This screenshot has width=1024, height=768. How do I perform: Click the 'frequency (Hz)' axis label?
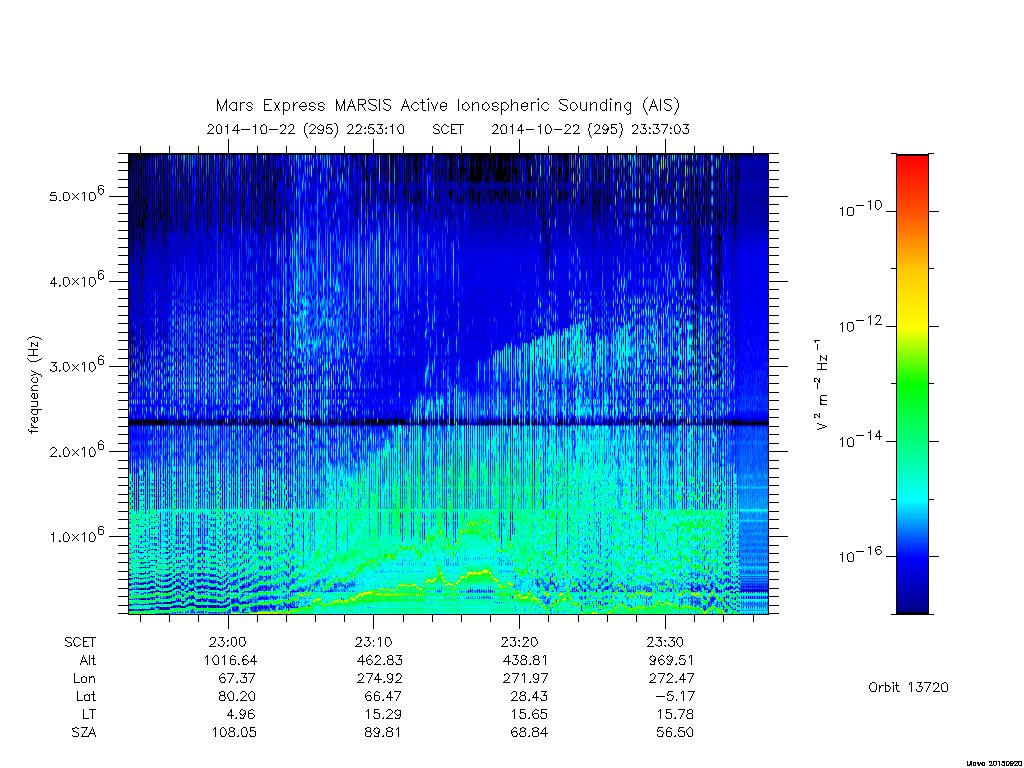point(35,385)
